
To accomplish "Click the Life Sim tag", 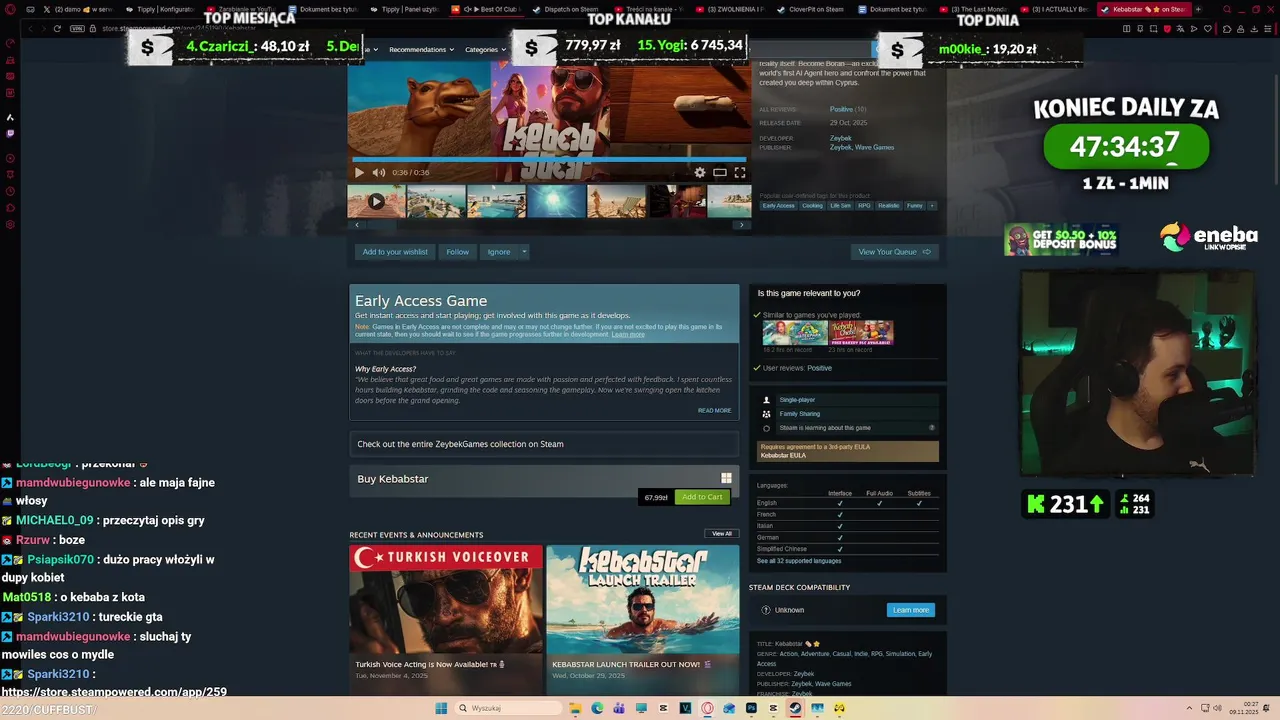I will pos(840,206).
